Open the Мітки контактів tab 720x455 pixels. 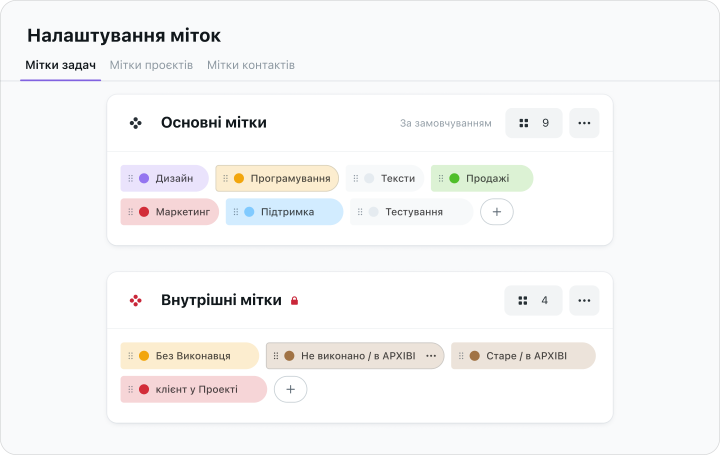click(251, 65)
